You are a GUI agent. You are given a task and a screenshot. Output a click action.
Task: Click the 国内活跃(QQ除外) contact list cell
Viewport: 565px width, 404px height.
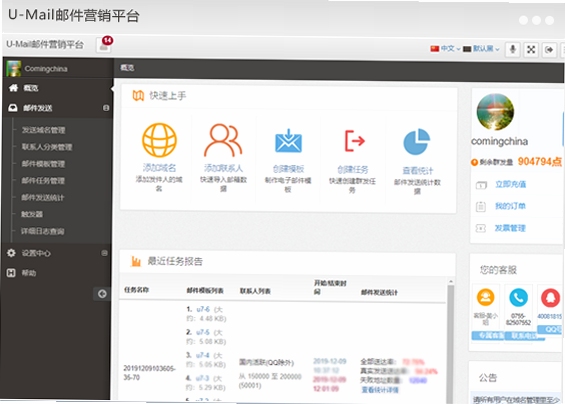tap(266, 363)
